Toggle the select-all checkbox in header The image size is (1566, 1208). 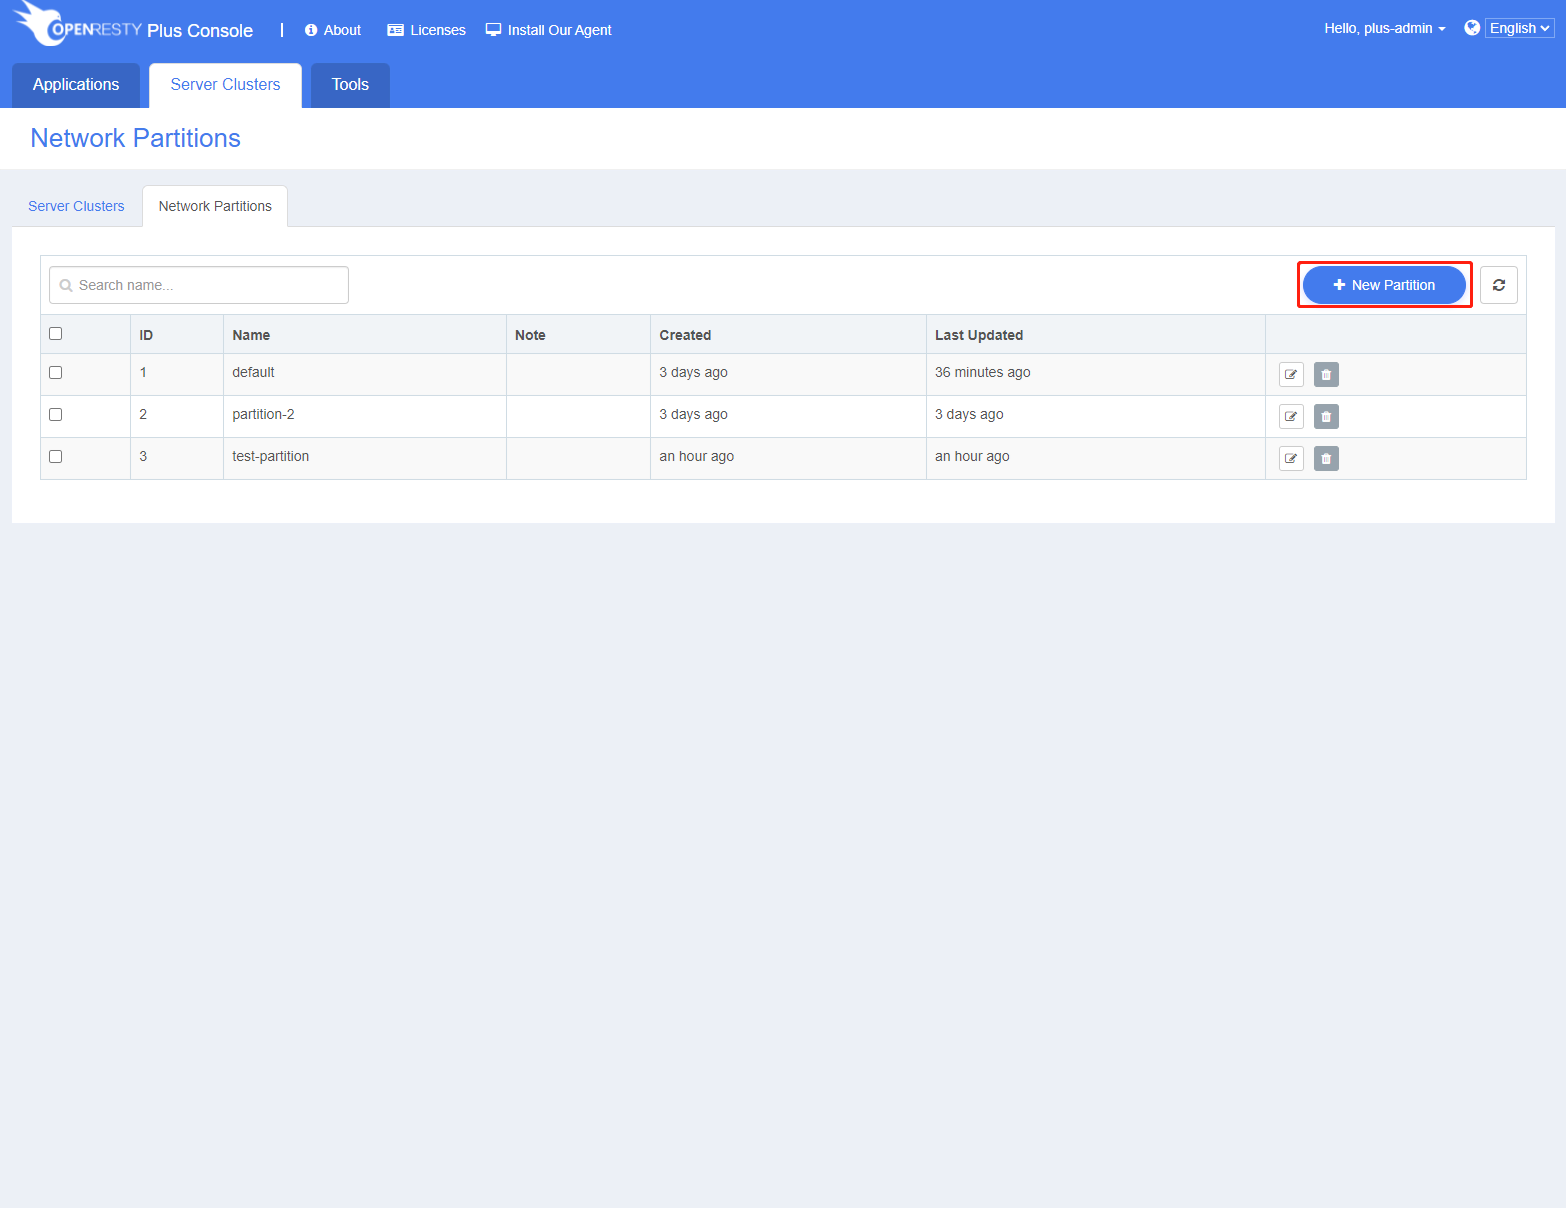[x=56, y=334]
